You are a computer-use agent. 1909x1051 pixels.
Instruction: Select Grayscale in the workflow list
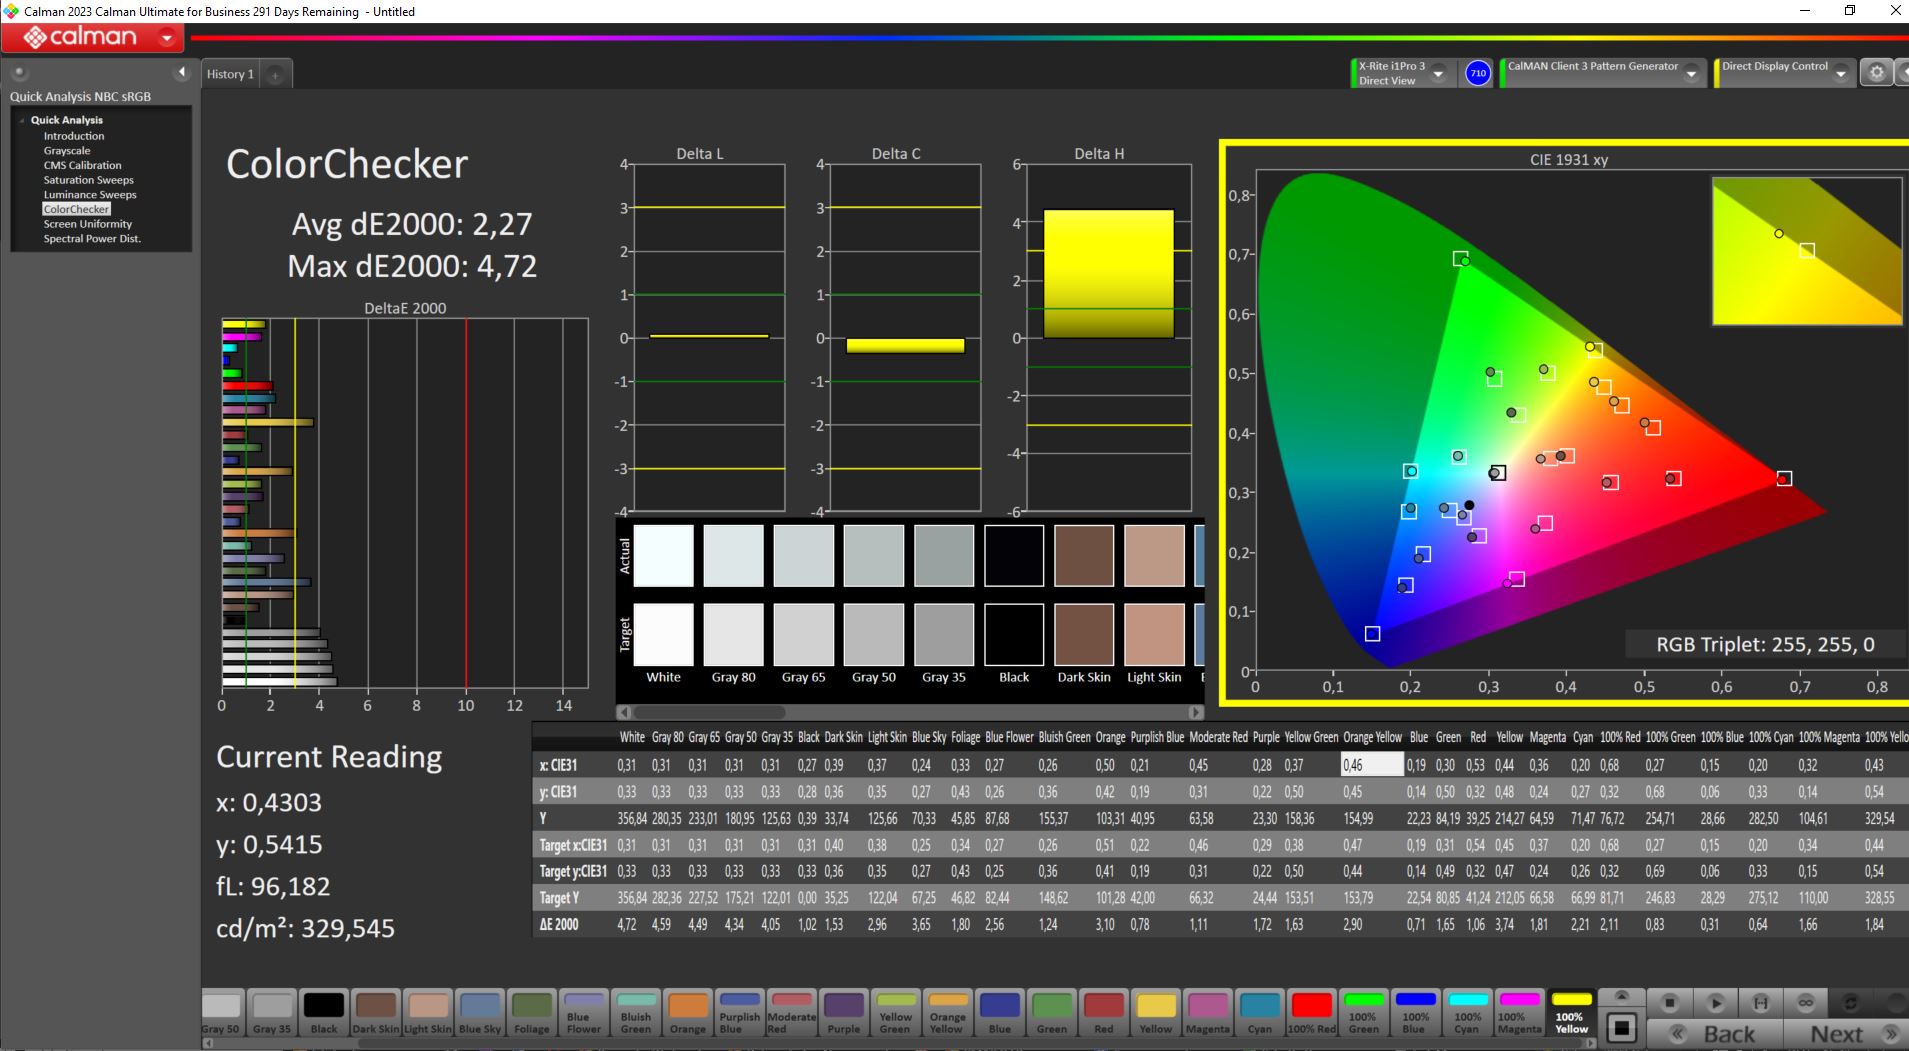67,151
